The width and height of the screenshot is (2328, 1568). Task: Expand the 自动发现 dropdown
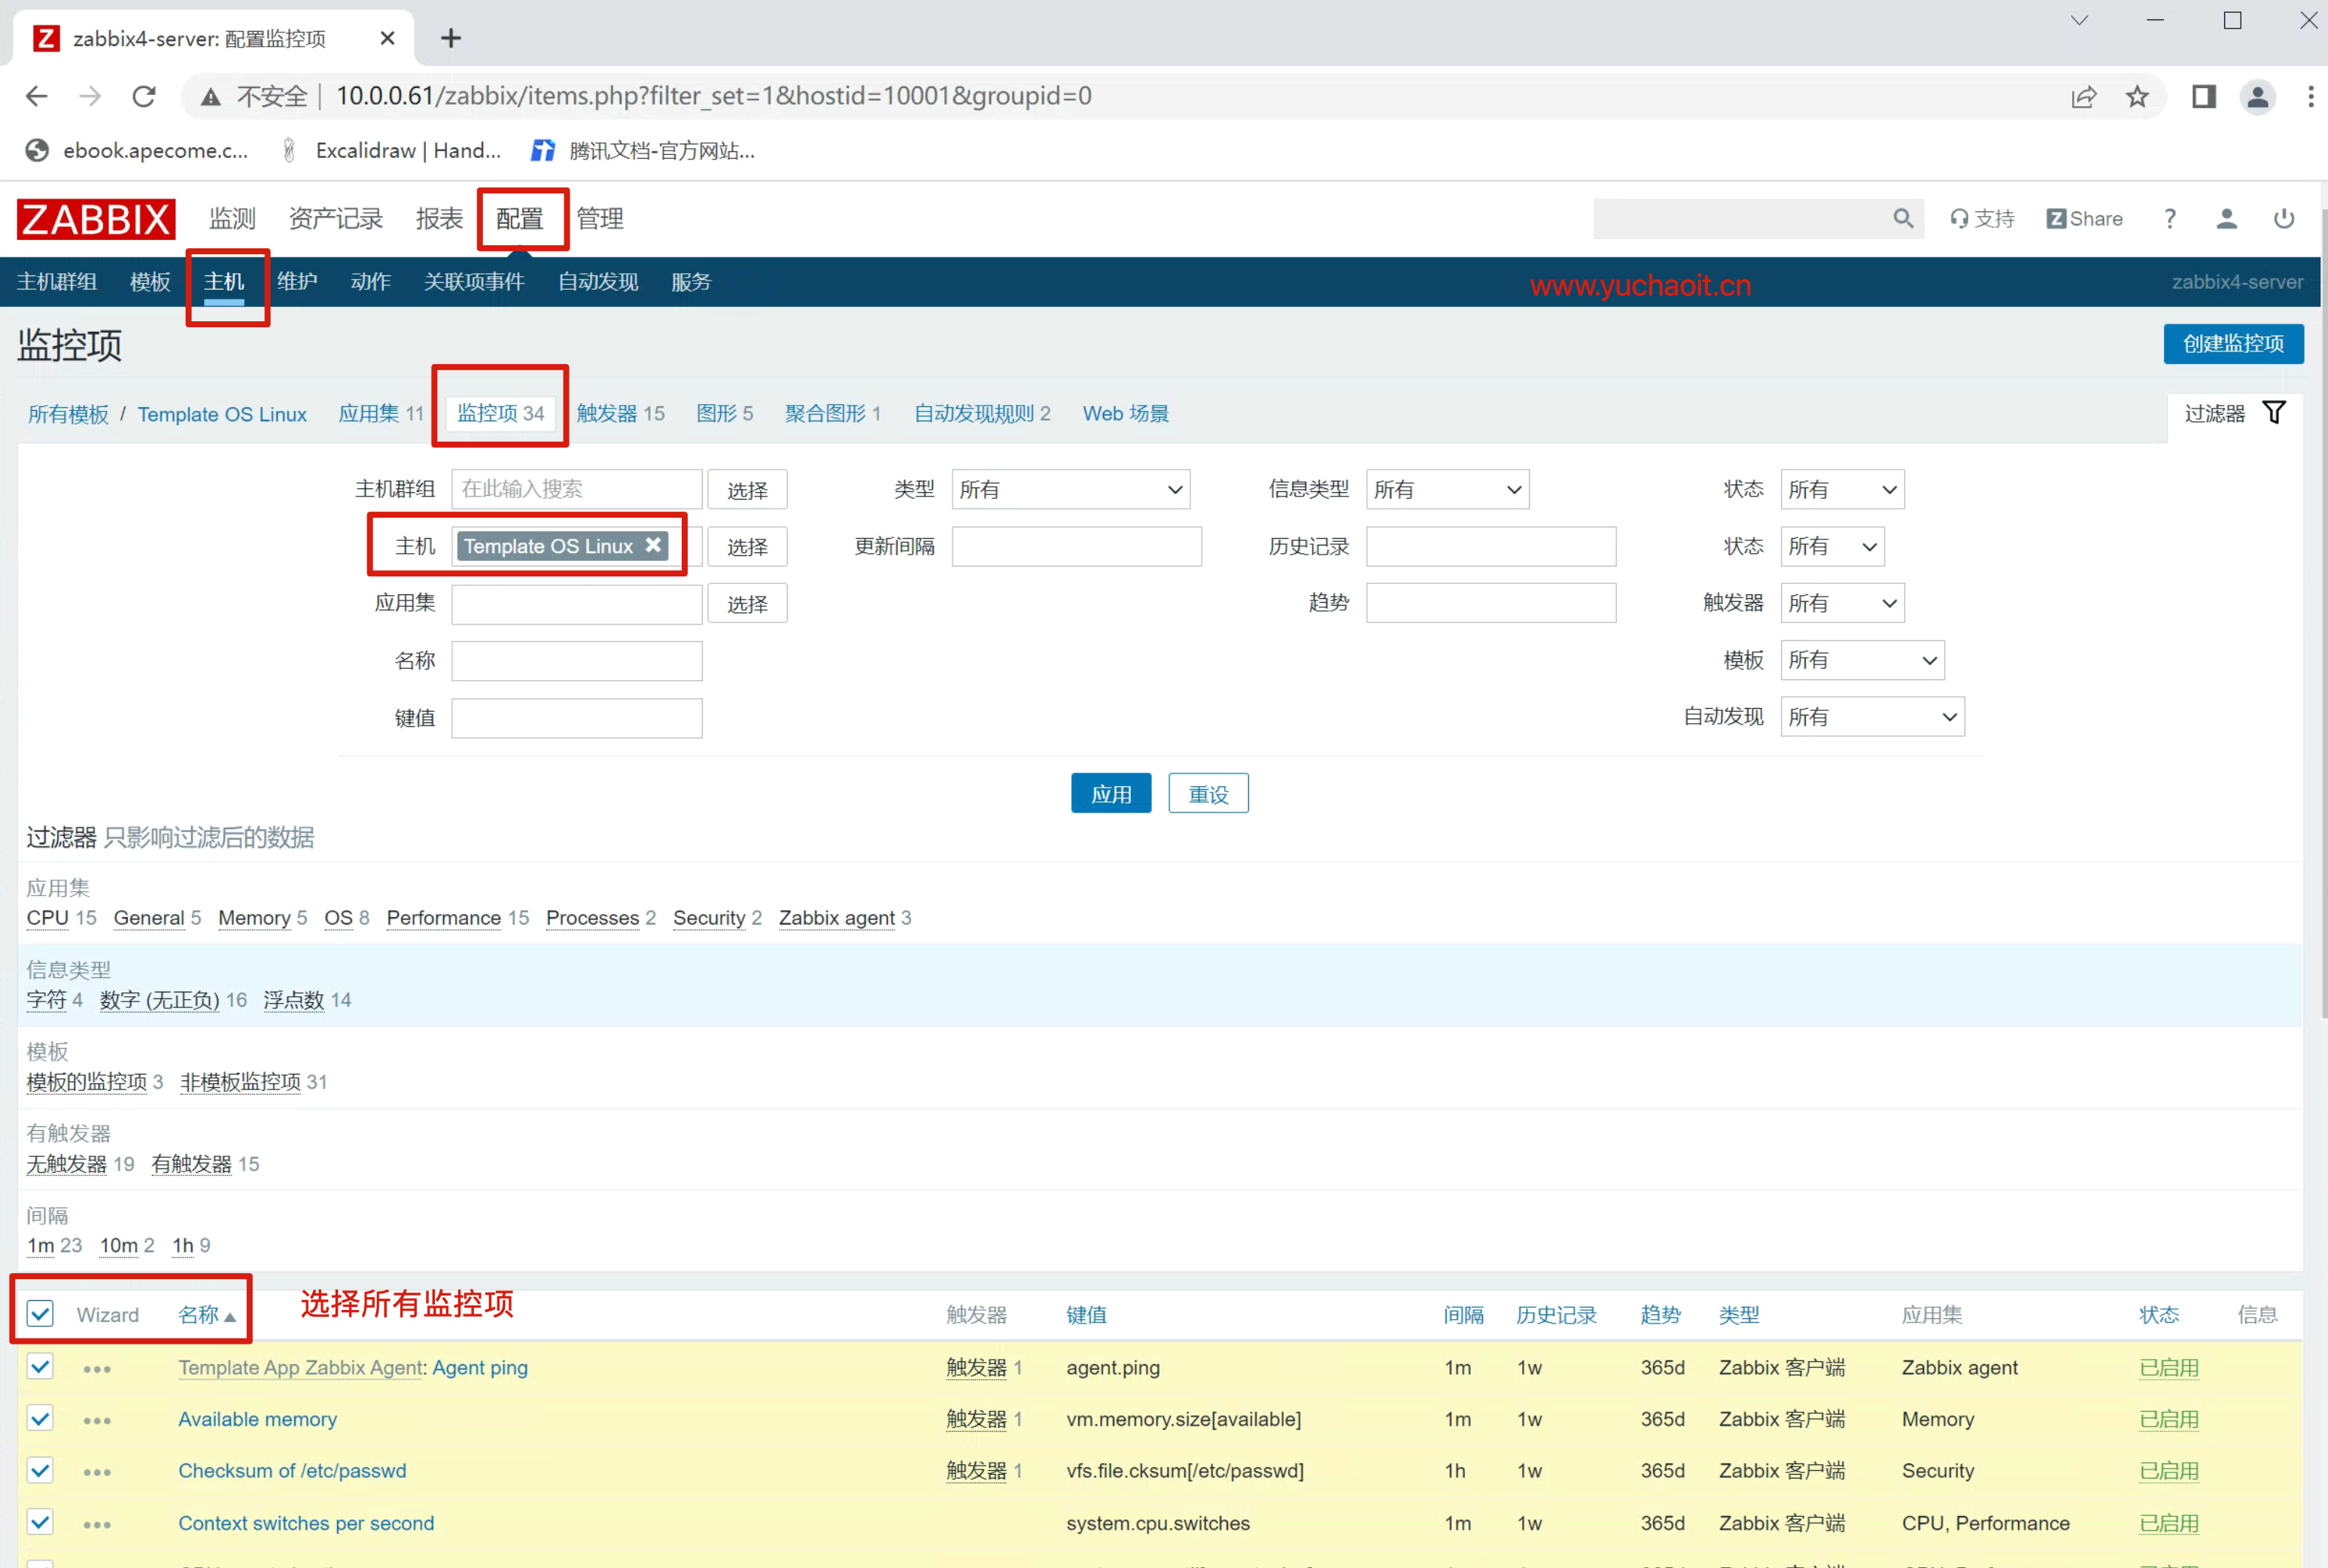click(1871, 717)
